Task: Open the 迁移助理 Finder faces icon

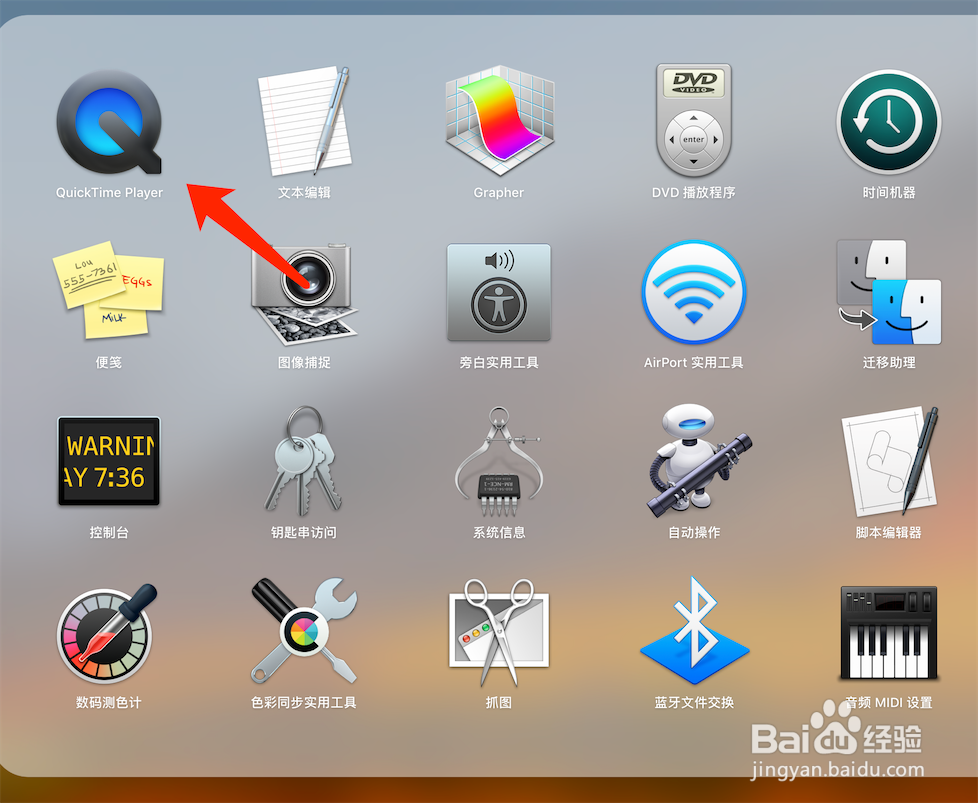Action: (889, 292)
